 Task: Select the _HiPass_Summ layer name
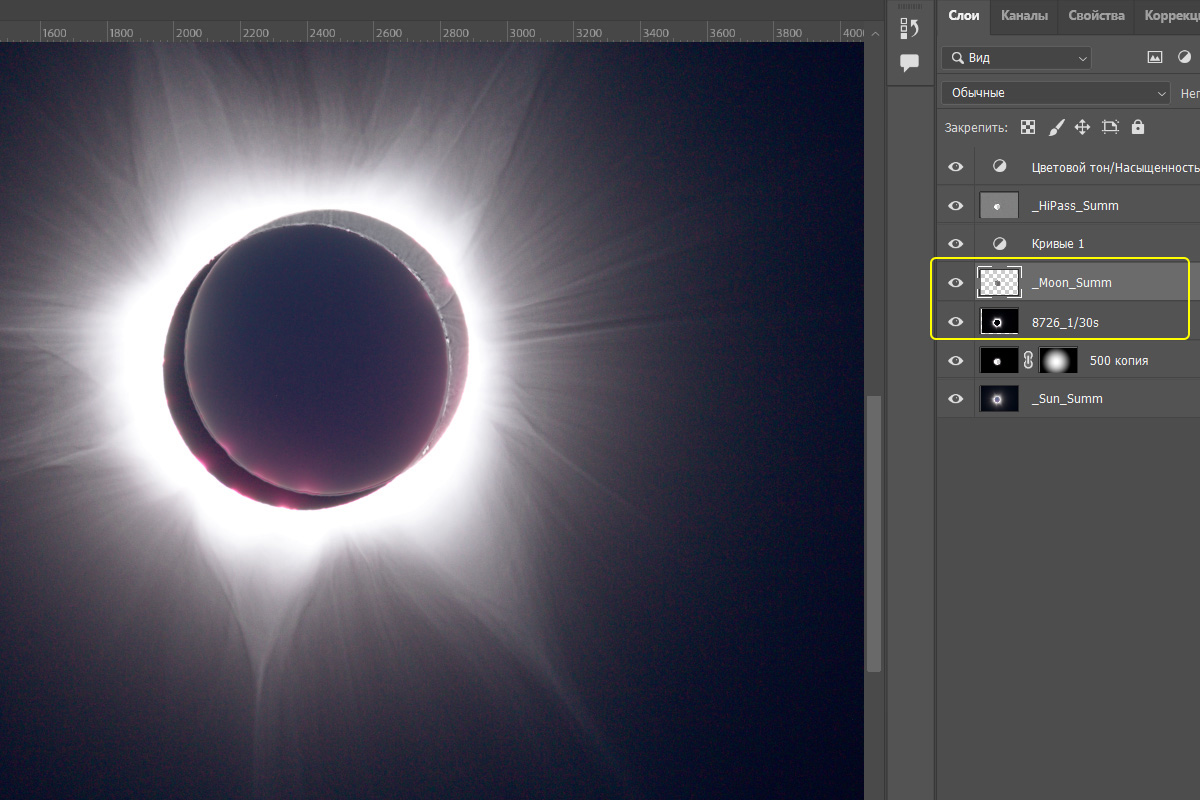1075,206
